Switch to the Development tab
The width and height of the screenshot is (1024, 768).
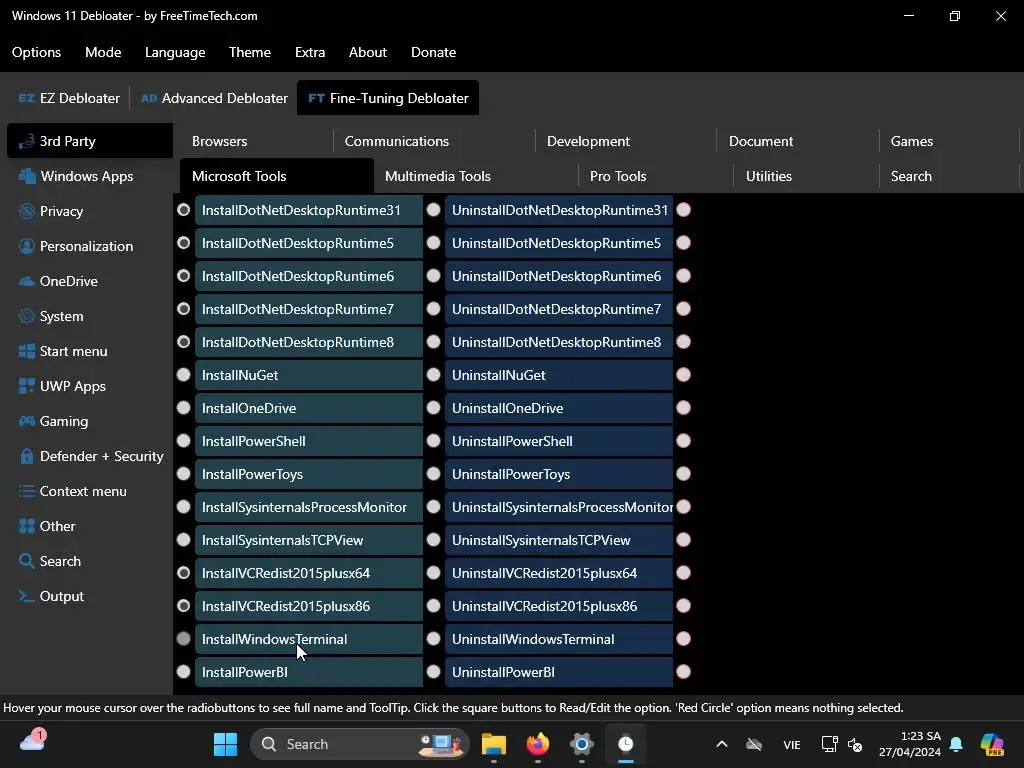[x=626, y=141]
